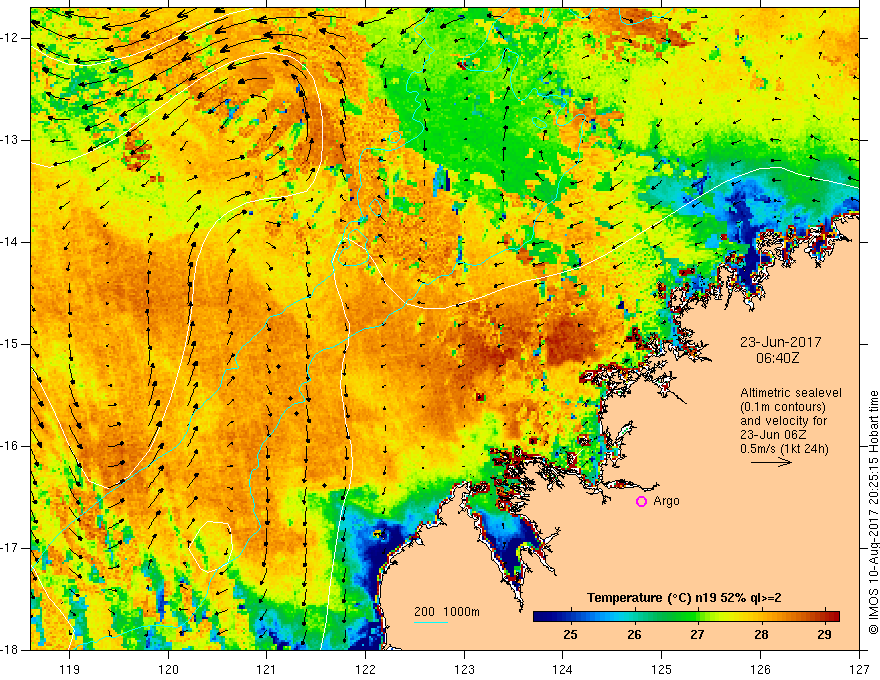Click the -17 latitude axis label

10,548
